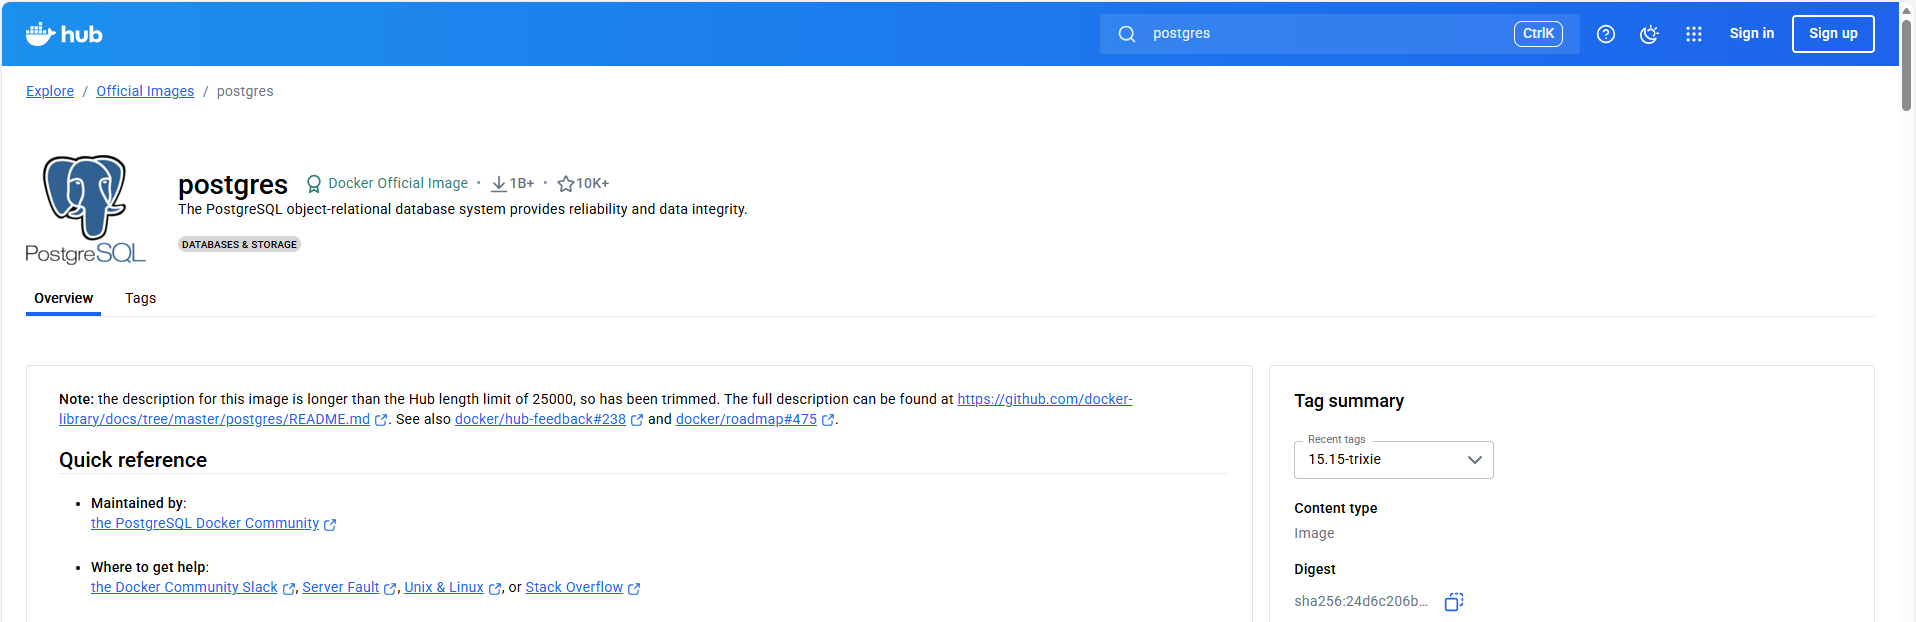Click the Sign in link
1916x622 pixels.
pos(1752,33)
